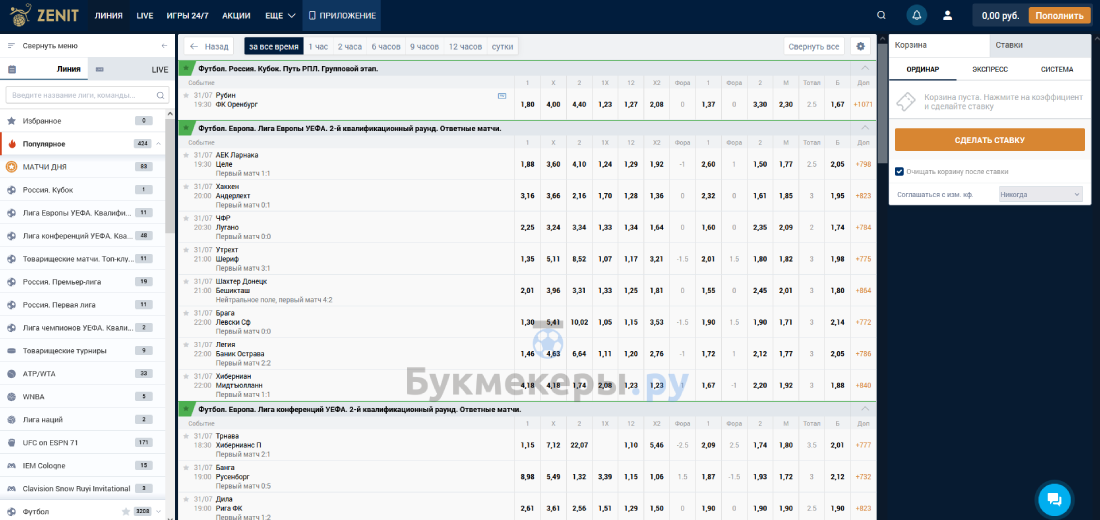The width and height of the screenshot is (1100, 520).
Task: Select the СИСТЕМА bet type tab
Action: 1057,69
